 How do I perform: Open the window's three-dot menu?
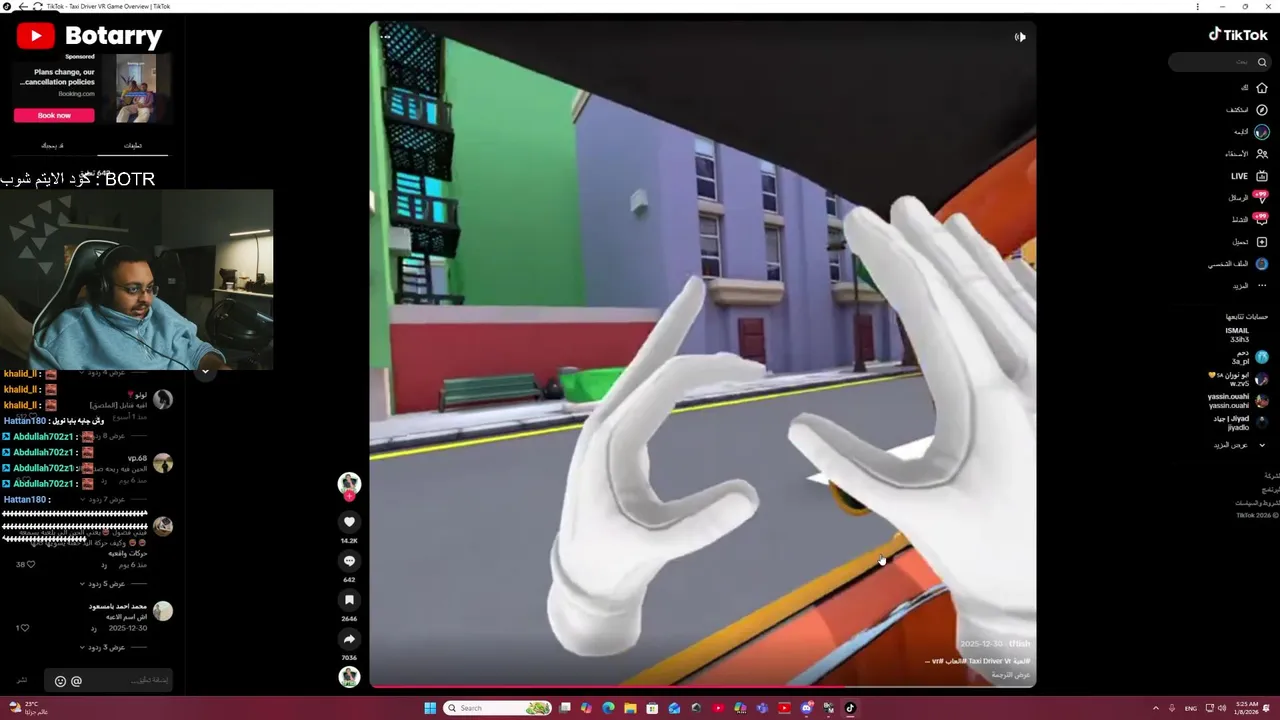click(1197, 6)
